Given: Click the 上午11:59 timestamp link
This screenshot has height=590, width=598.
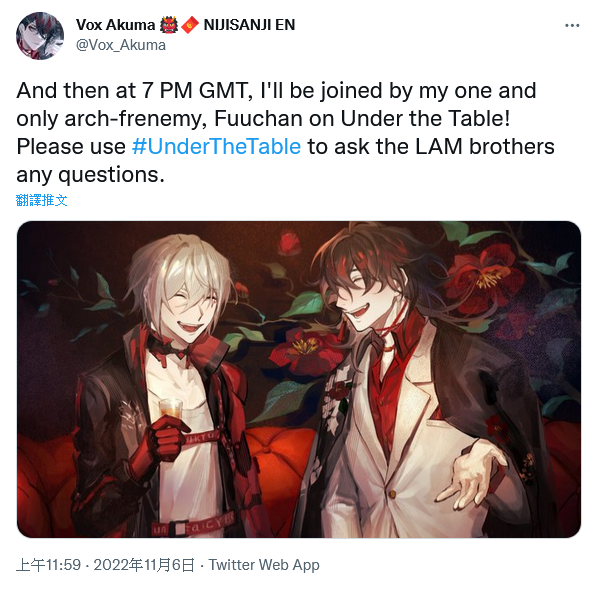Looking at the screenshot, I should pos(48,565).
